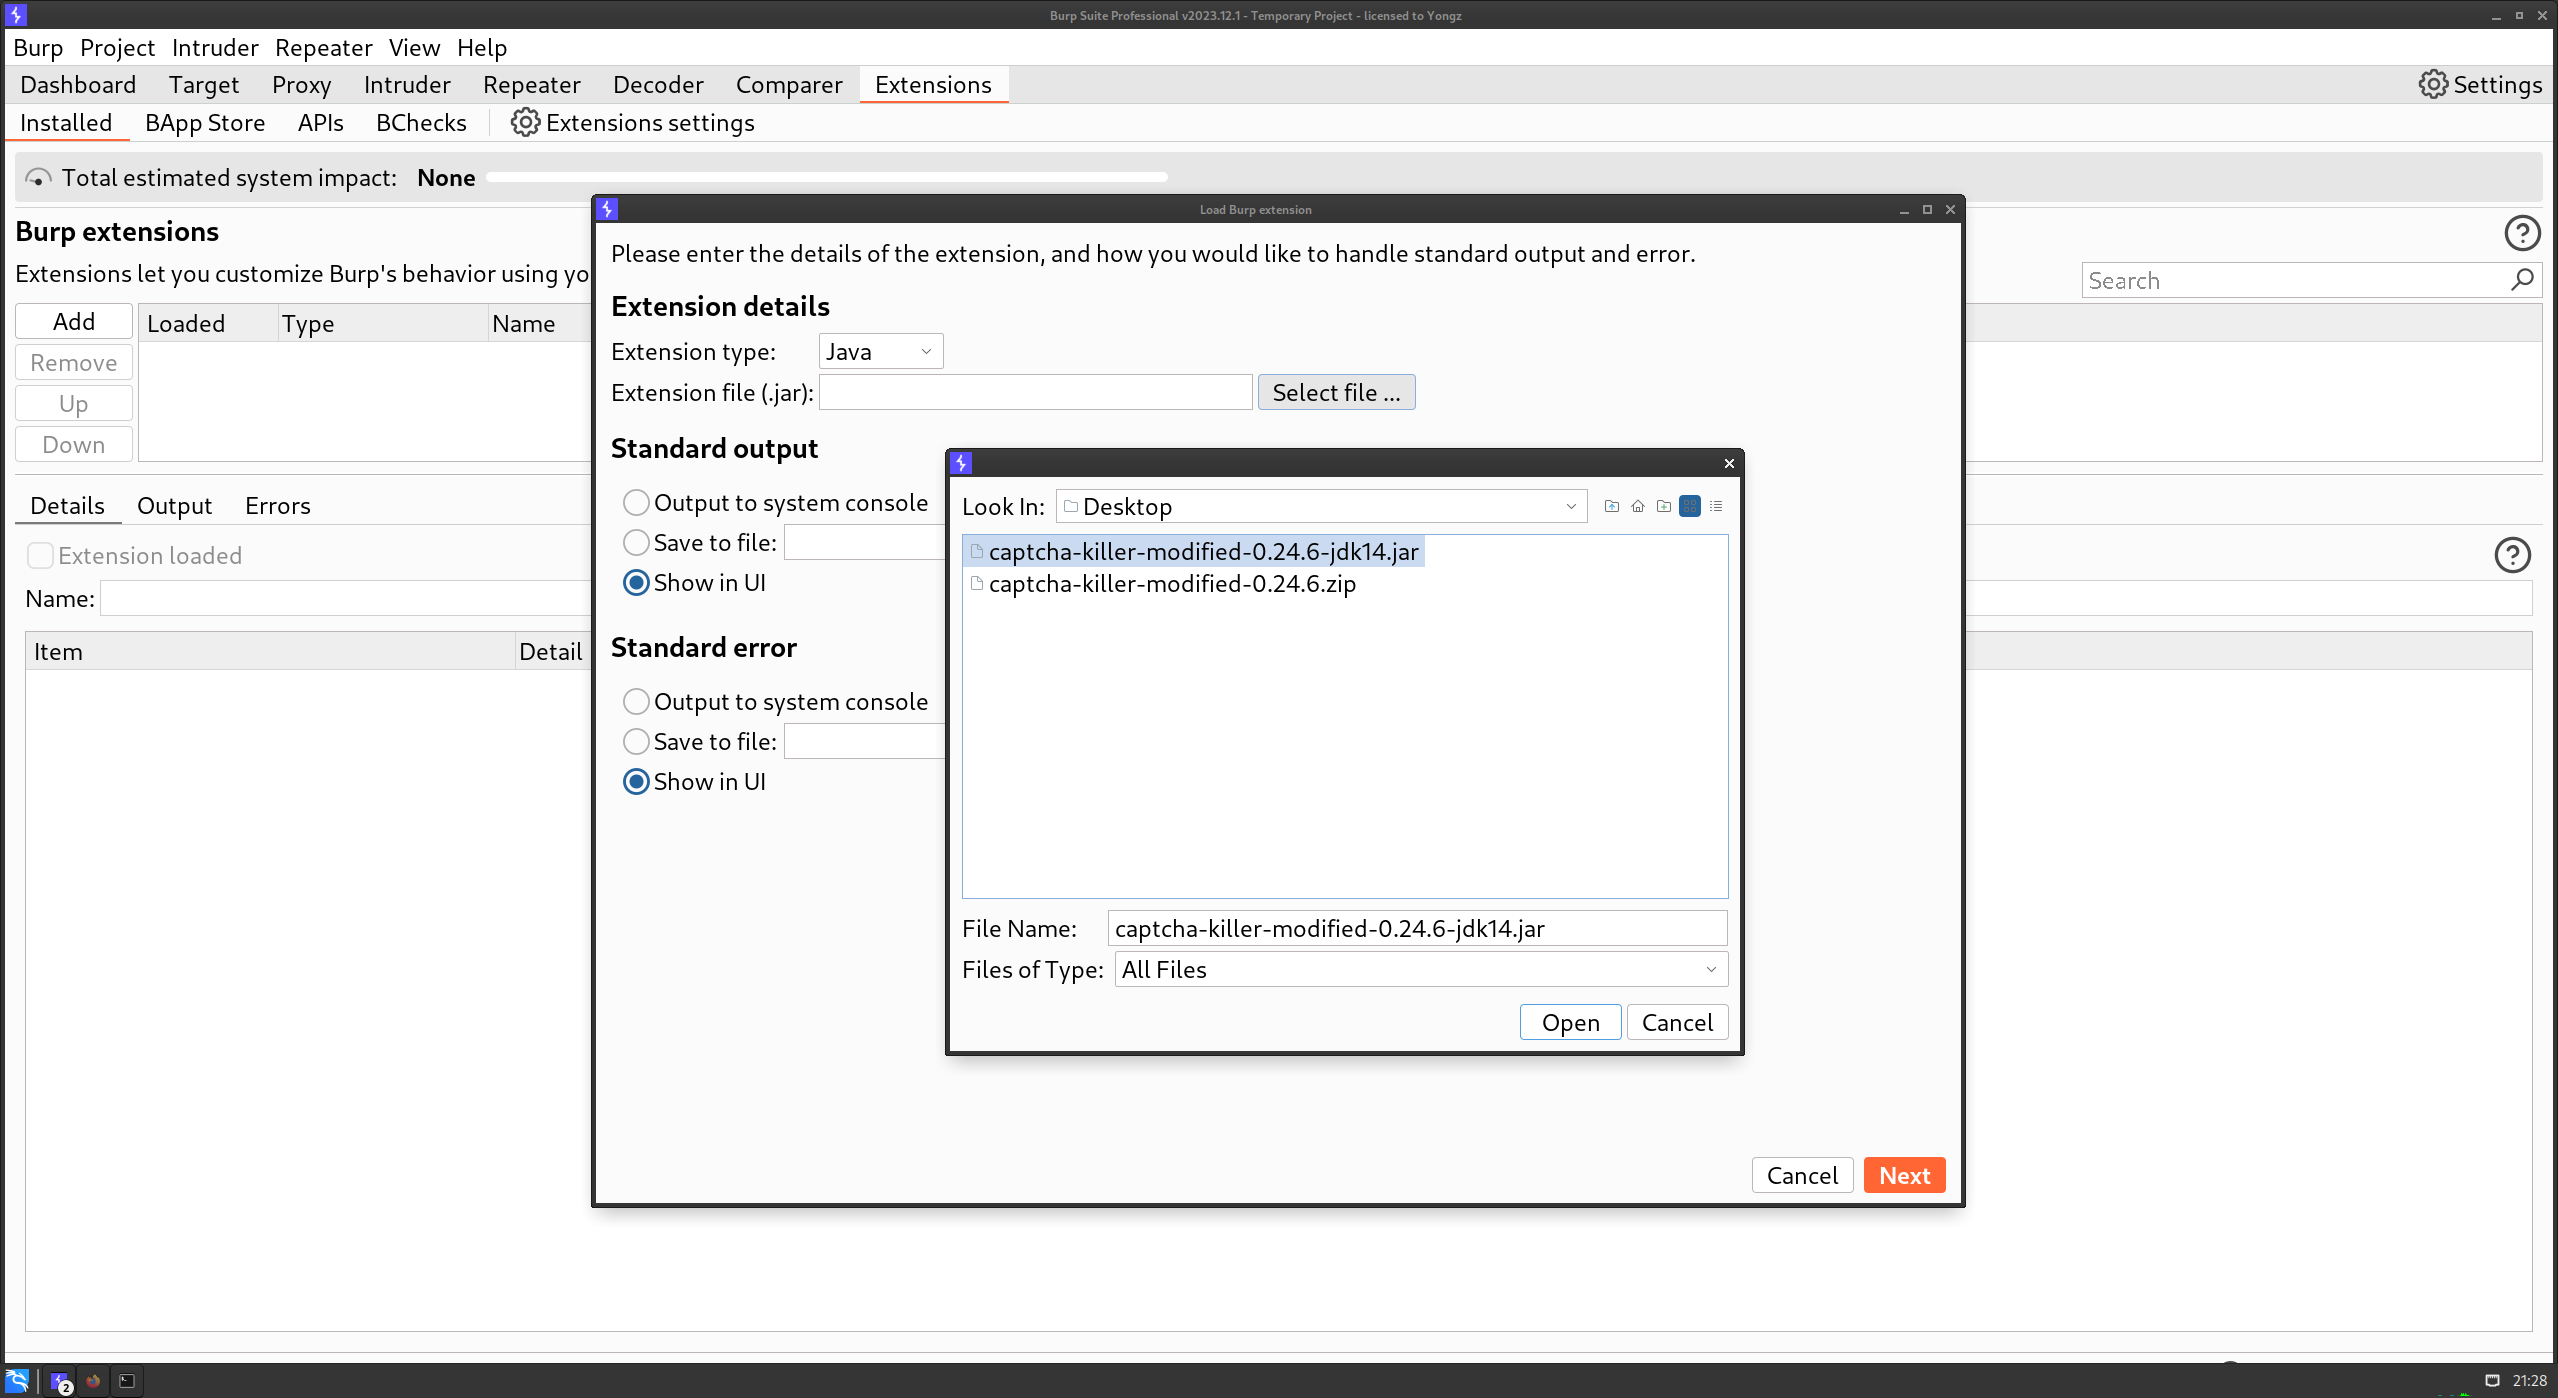The image size is (2558, 1398).
Task: Click the Select file button
Action: click(1336, 392)
